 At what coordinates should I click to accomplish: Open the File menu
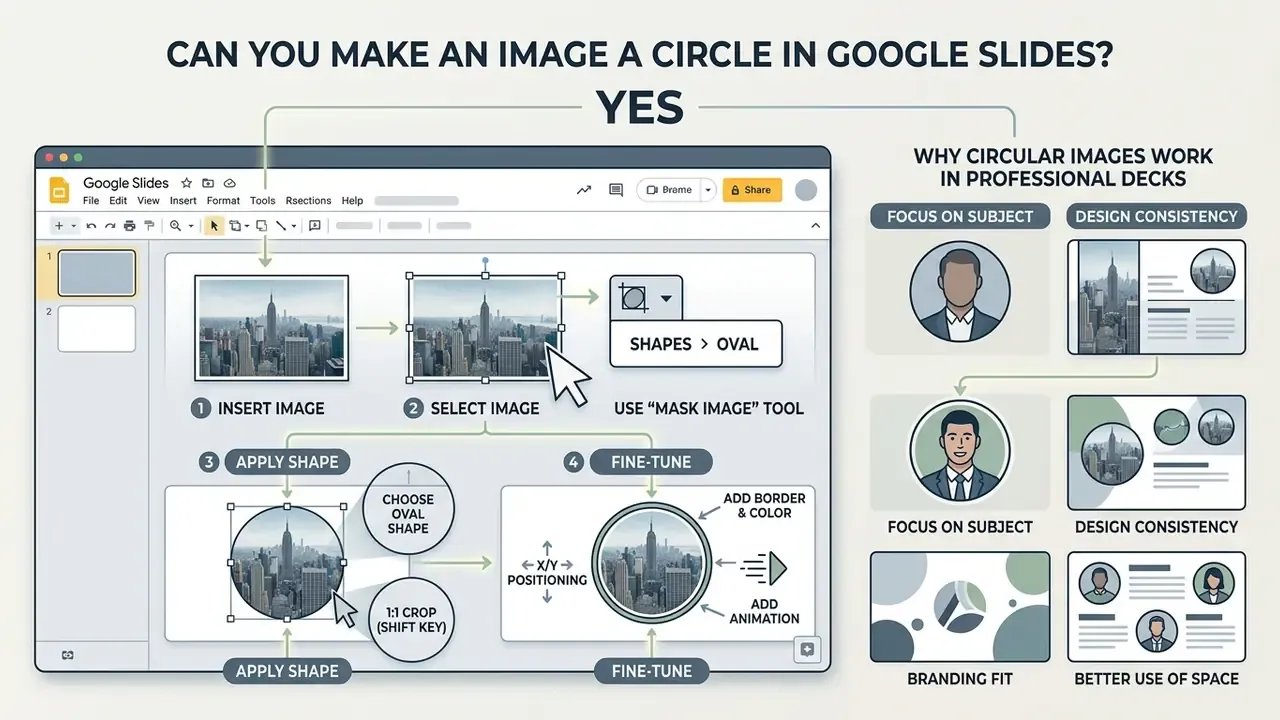click(92, 201)
